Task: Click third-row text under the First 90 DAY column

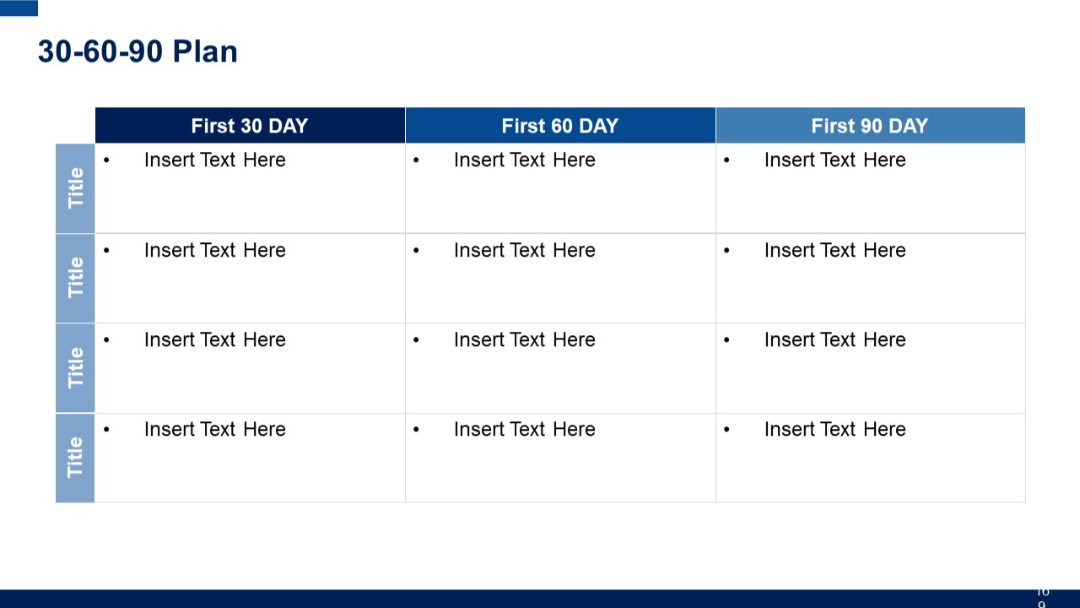Action: click(835, 340)
